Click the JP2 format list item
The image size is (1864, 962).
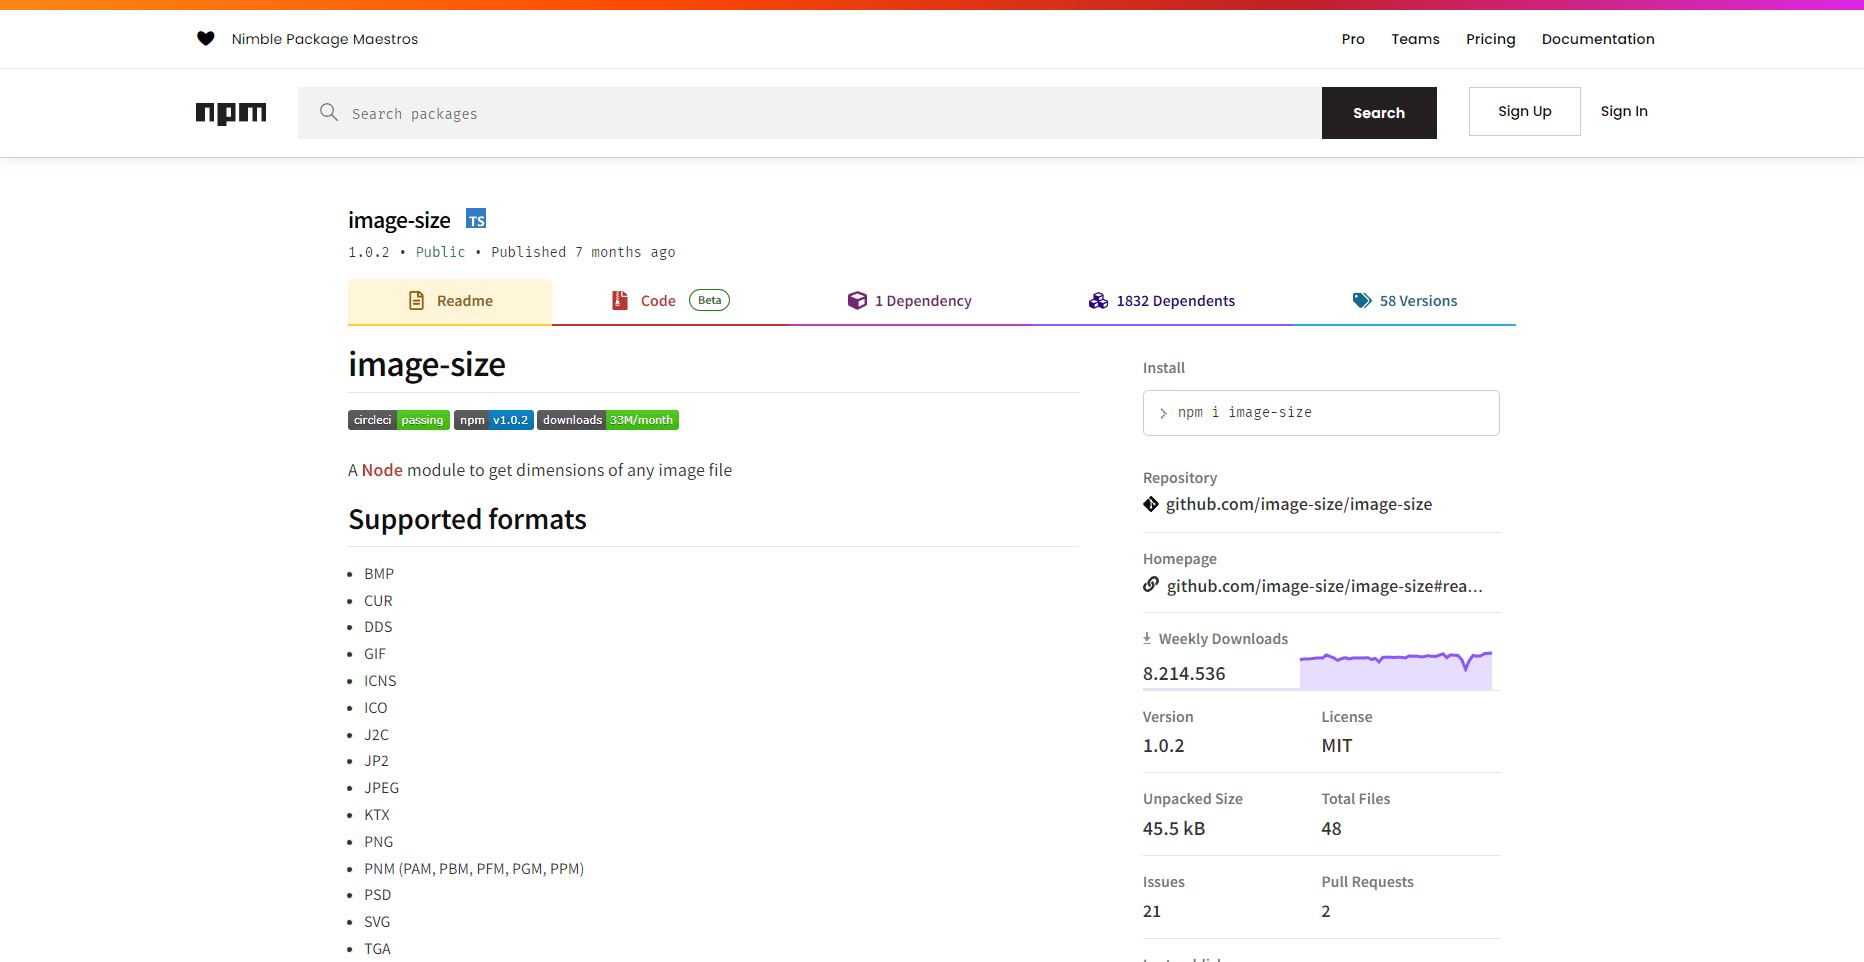click(376, 761)
